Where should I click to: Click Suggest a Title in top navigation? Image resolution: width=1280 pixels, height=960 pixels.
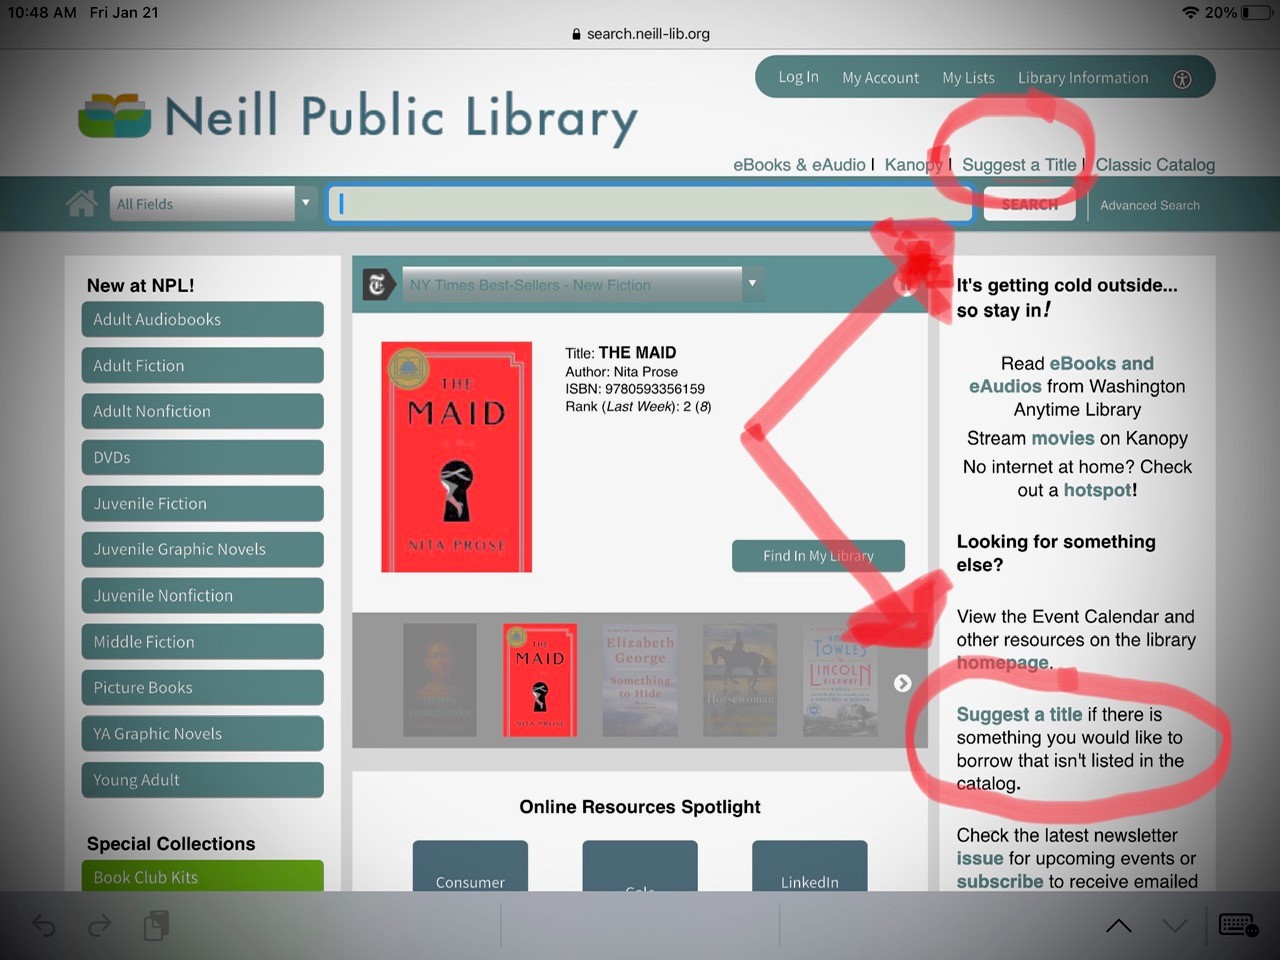(1019, 165)
